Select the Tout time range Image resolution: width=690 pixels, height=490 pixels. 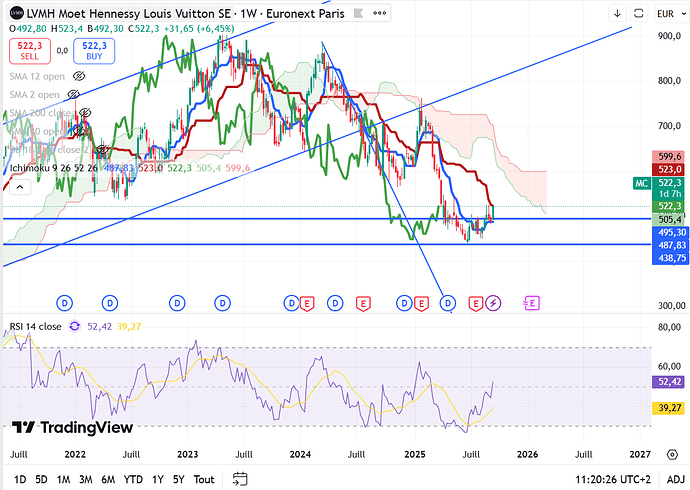205,479
